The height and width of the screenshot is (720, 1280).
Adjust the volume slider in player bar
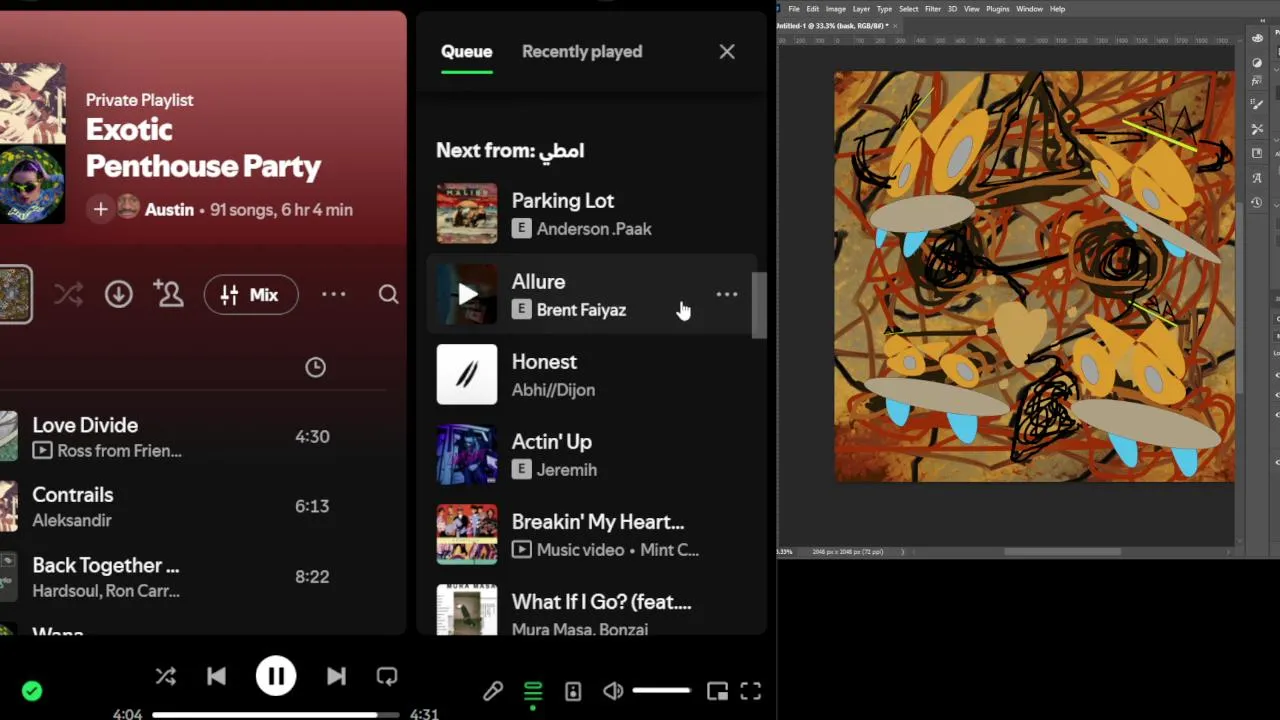pyautogui.click(x=661, y=690)
